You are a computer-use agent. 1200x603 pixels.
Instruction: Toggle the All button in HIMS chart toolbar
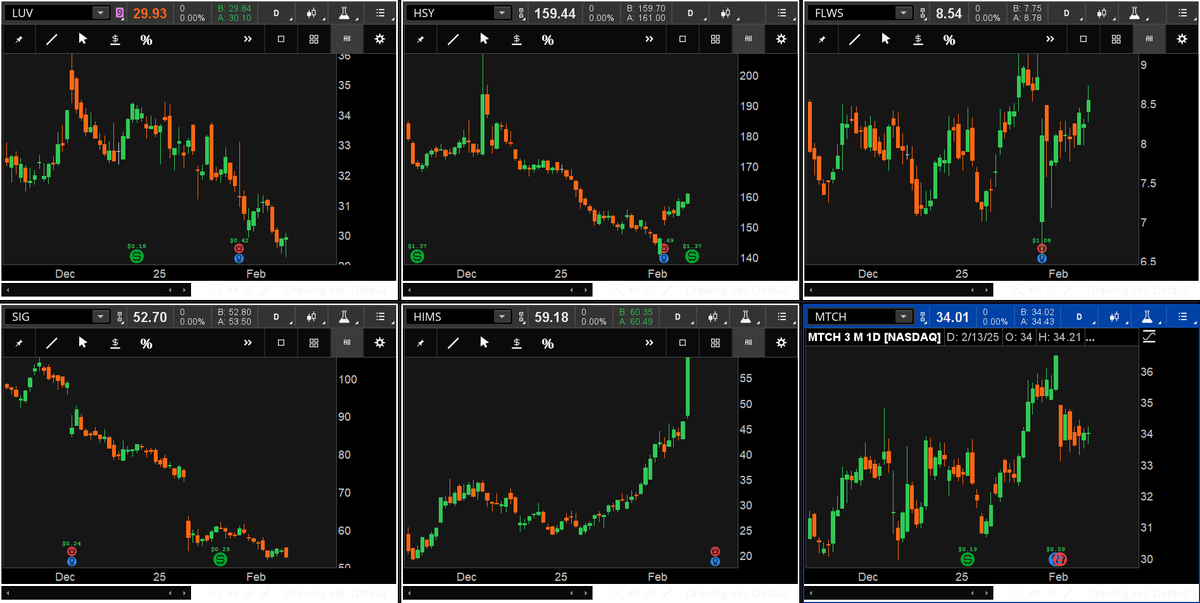[748, 343]
